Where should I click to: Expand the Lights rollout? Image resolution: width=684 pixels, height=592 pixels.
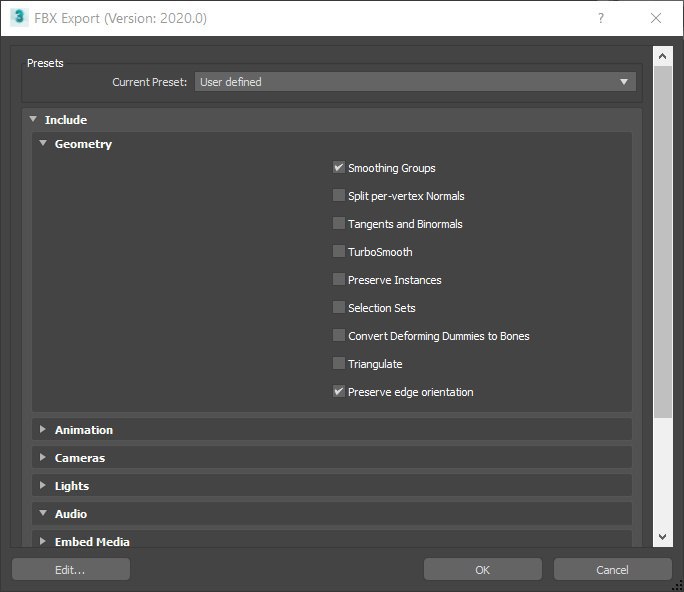pyautogui.click(x=42, y=485)
